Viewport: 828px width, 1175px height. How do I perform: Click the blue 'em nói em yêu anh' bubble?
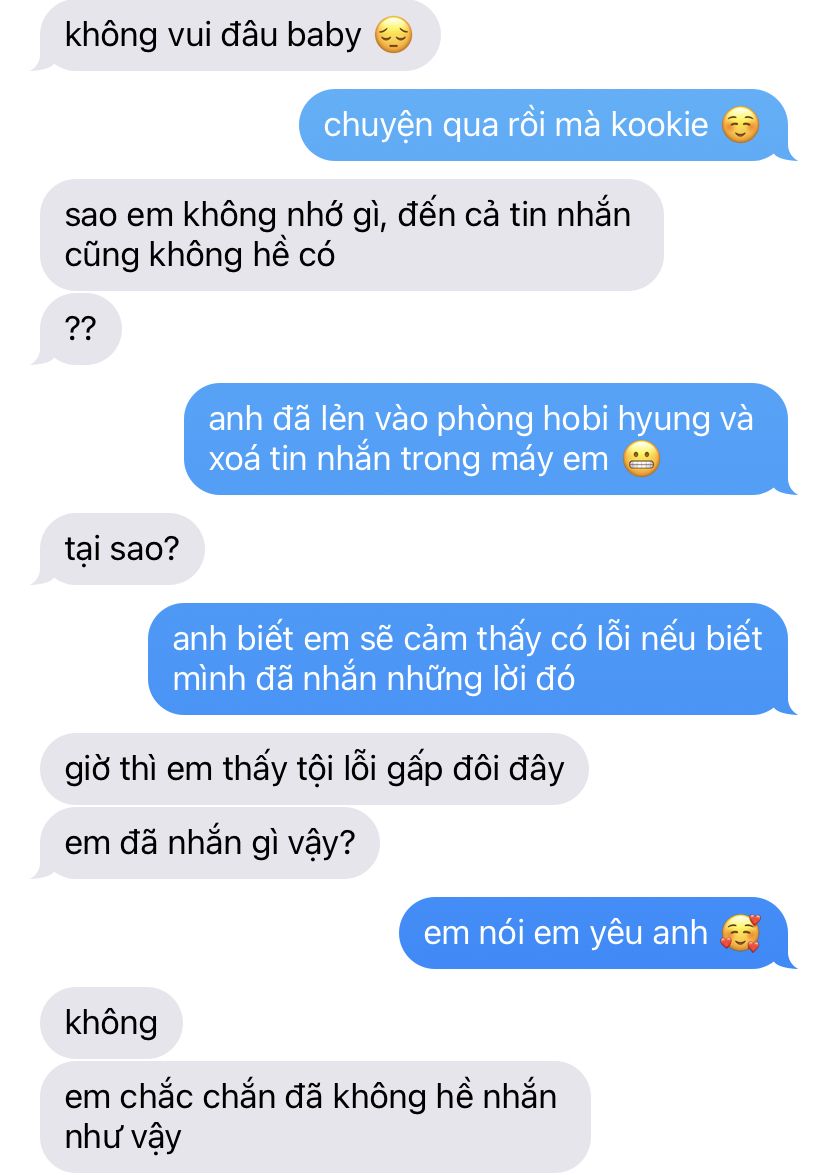(x=597, y=934)
